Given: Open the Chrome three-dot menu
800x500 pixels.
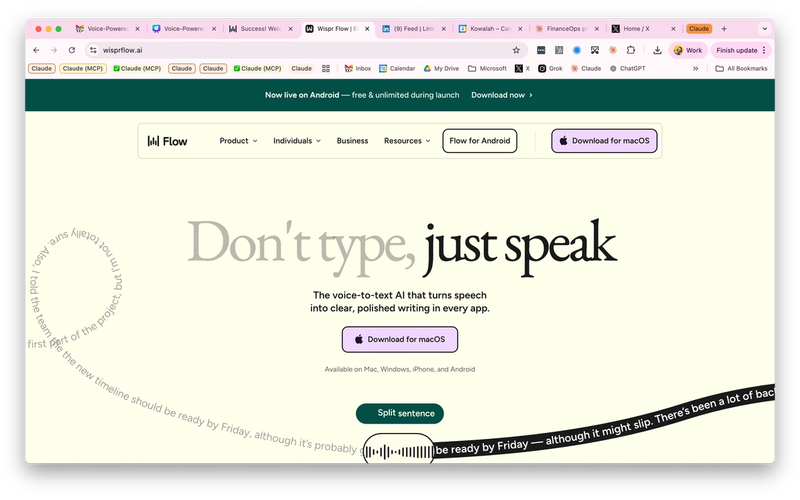Looking at the screenshot, I should pos(764,50).
